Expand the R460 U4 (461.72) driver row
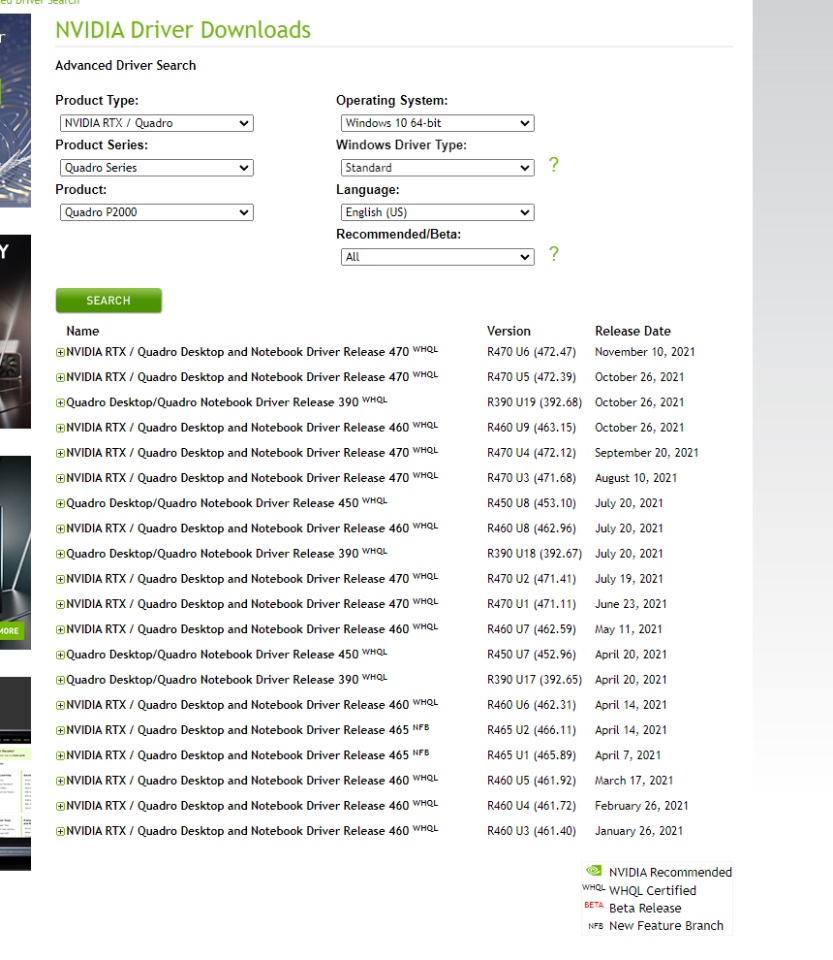833x960 pixels. click(60, 806)
